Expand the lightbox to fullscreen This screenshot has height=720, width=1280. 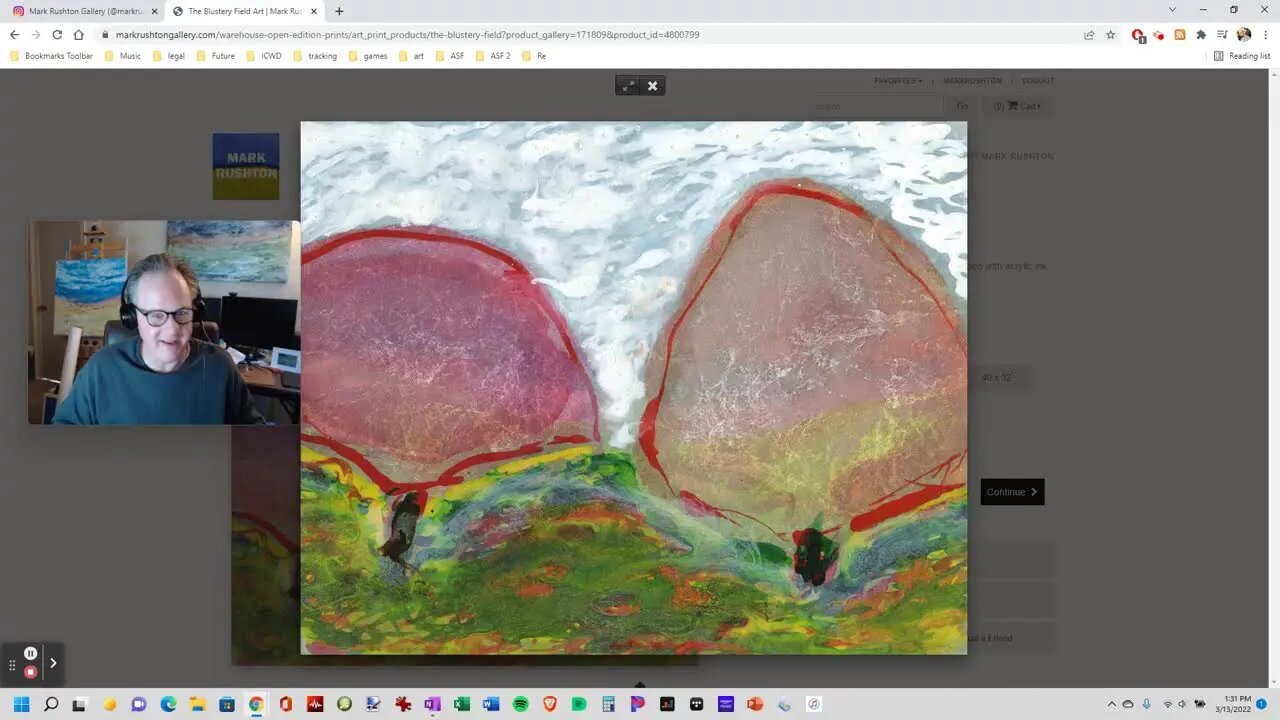click(628, 86)
